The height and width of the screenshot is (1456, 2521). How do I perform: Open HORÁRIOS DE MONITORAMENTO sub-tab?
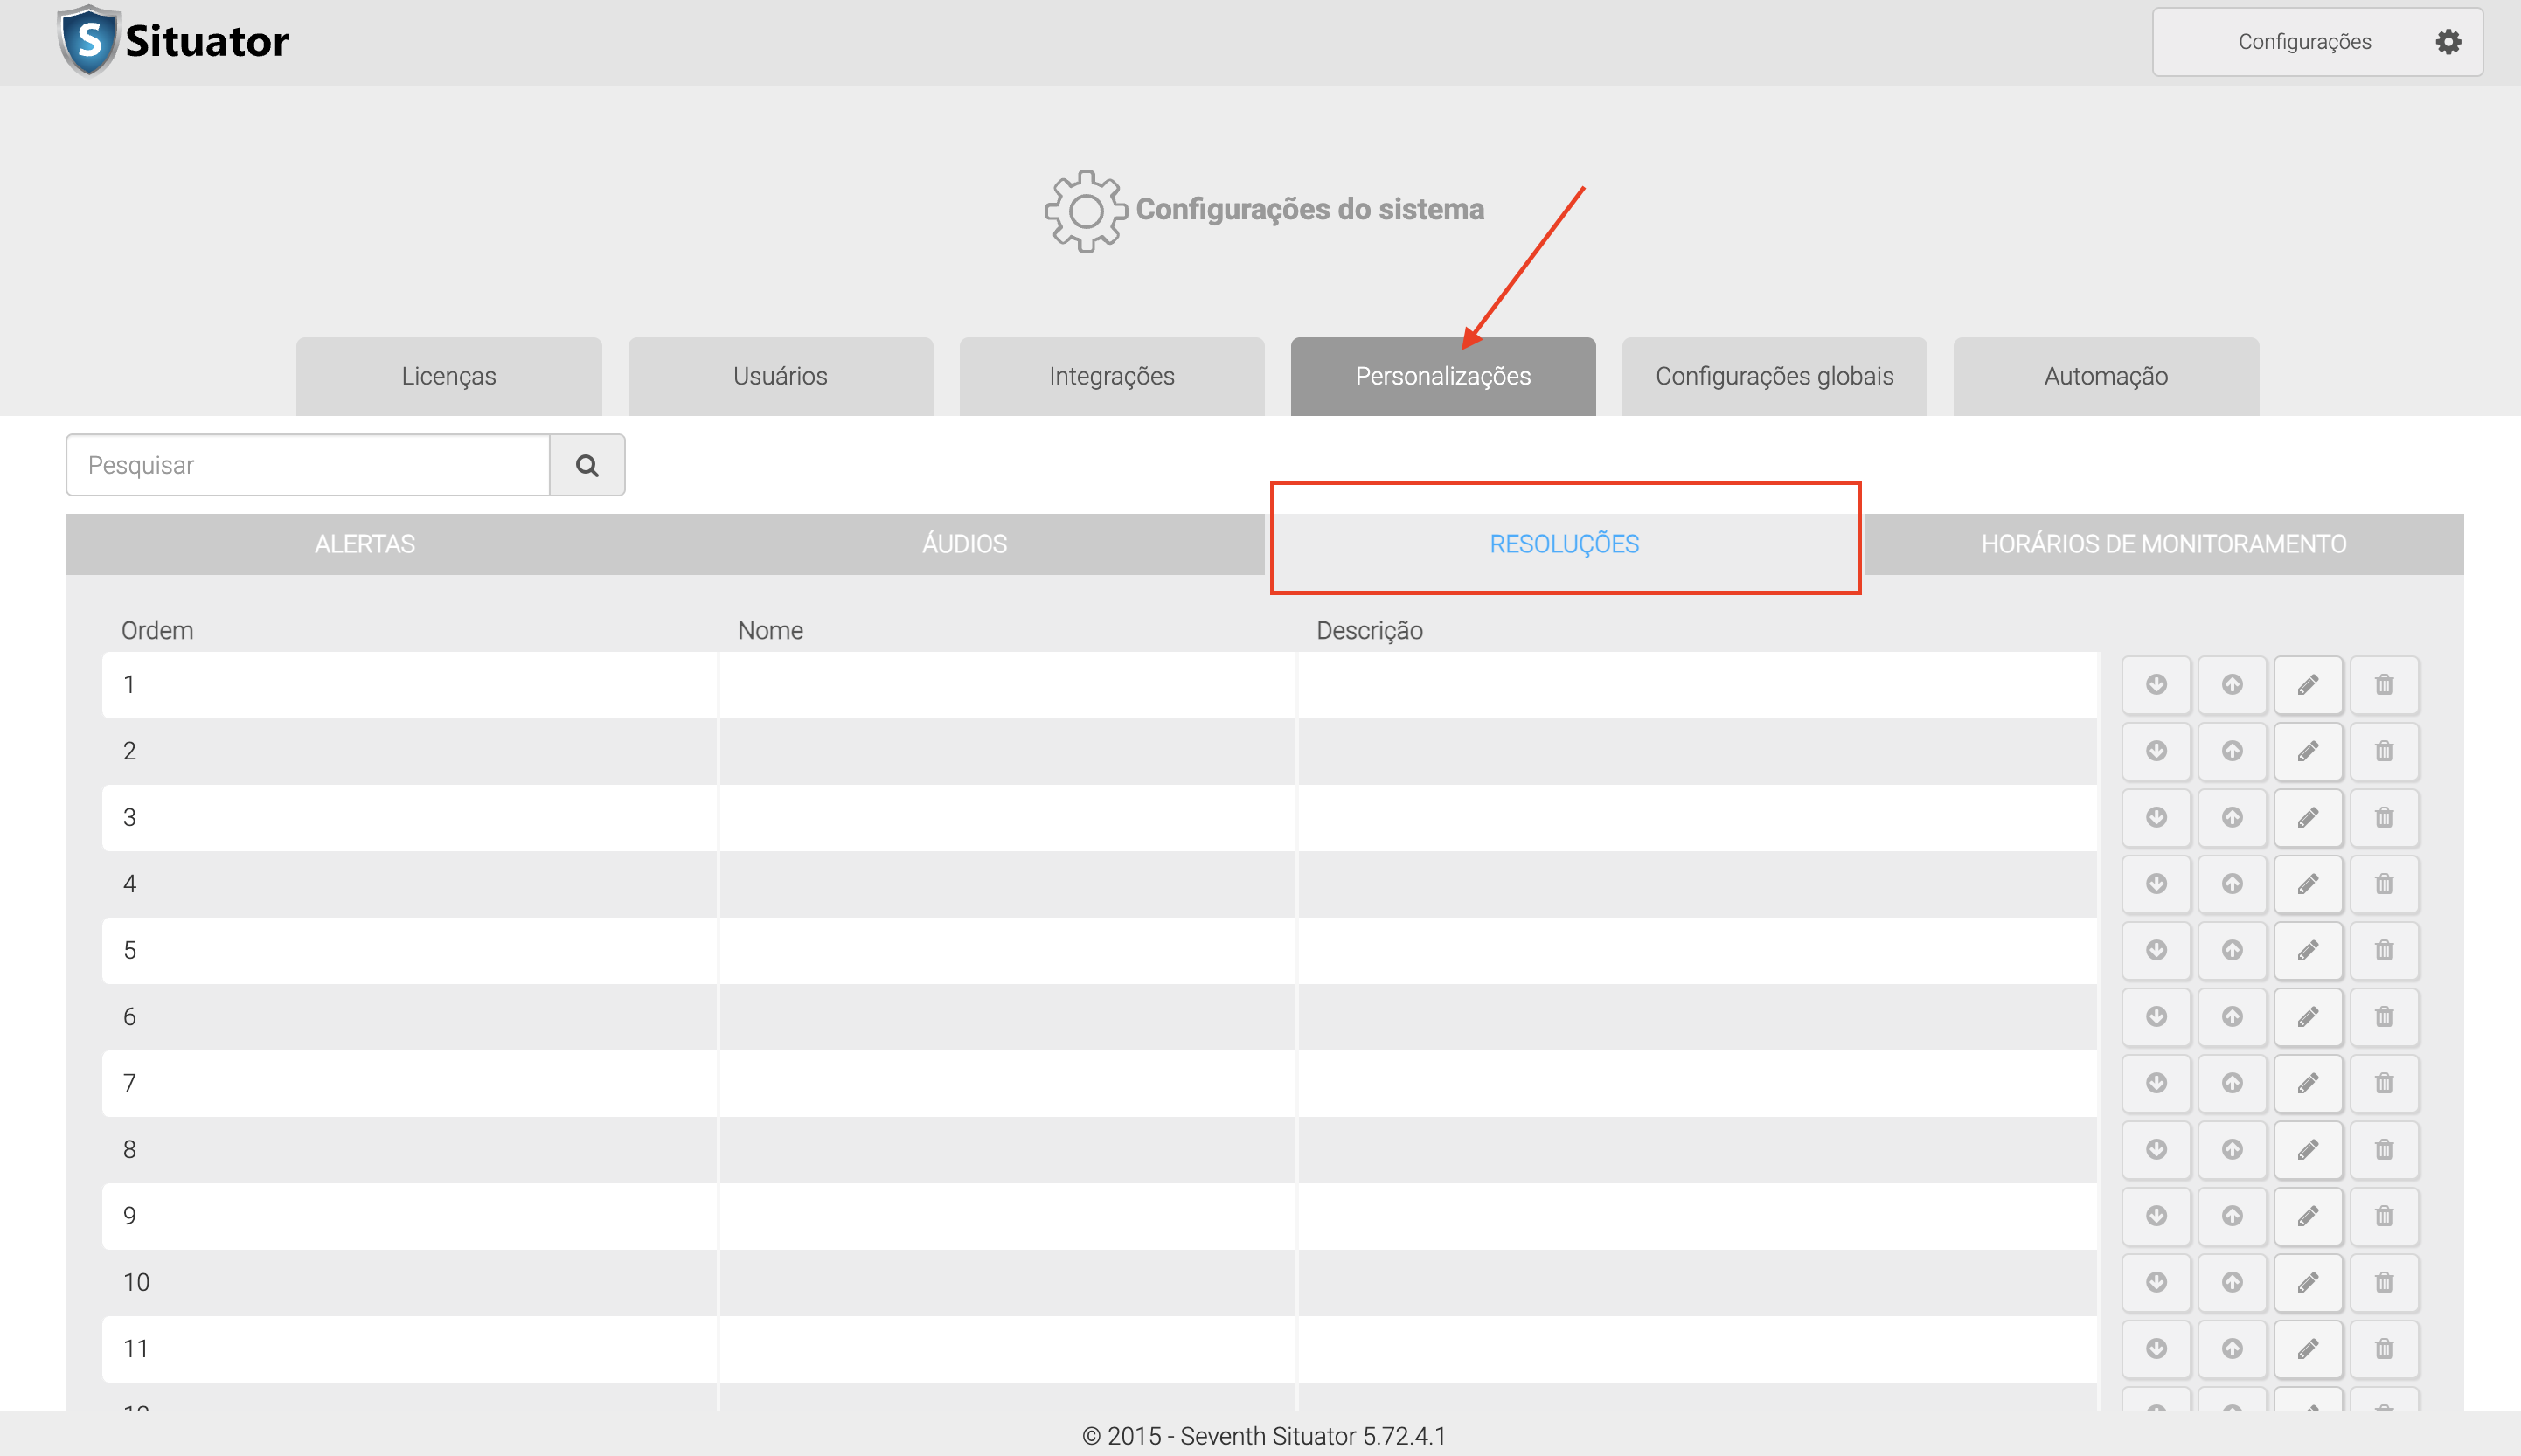pos(2162,544)
